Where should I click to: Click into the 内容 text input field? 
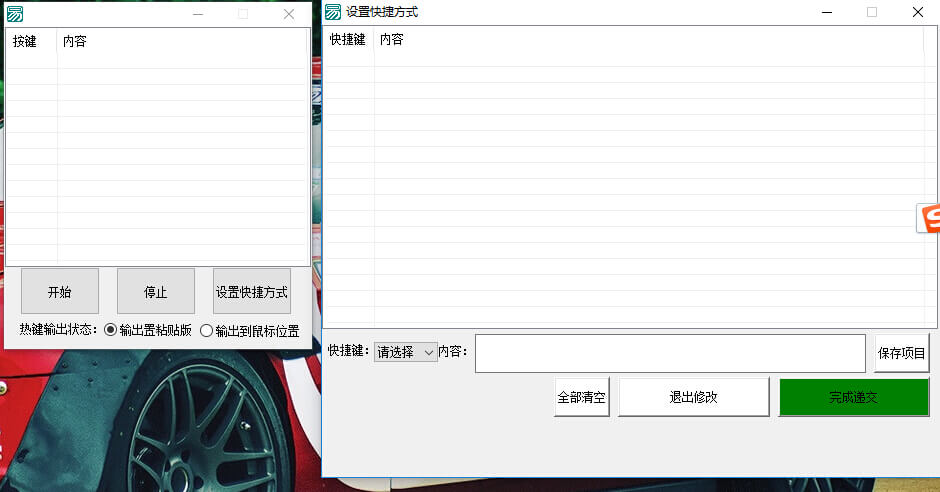[x=669, y=353]
